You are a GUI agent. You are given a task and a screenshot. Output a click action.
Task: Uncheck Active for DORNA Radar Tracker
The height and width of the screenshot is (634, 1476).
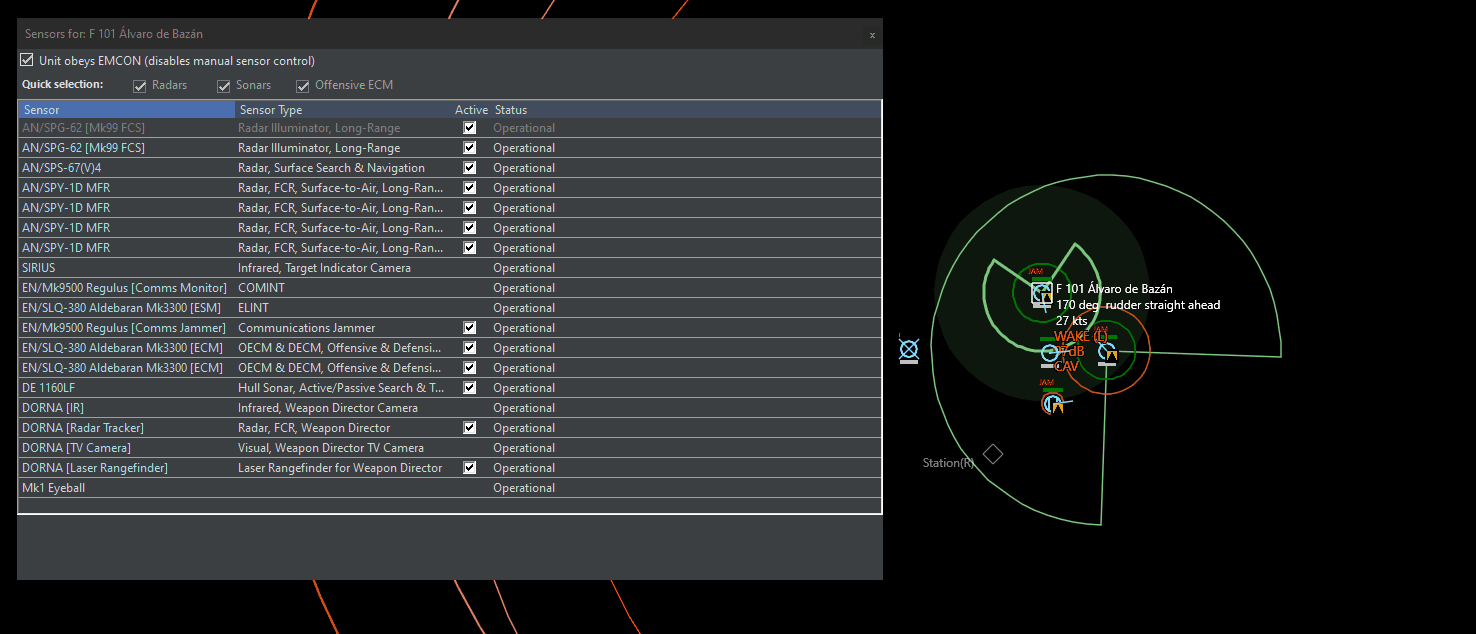tap(469, 428)
